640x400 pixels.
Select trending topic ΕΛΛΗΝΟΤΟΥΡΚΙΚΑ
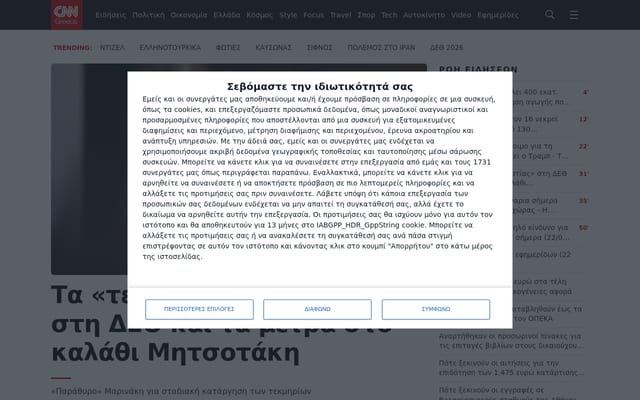(x=170, y=47)
